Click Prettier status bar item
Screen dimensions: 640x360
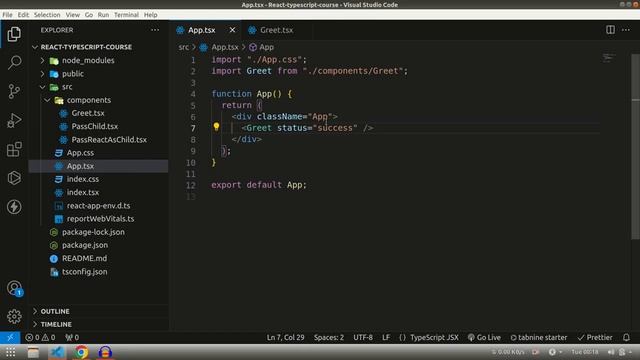pos(595,338)
